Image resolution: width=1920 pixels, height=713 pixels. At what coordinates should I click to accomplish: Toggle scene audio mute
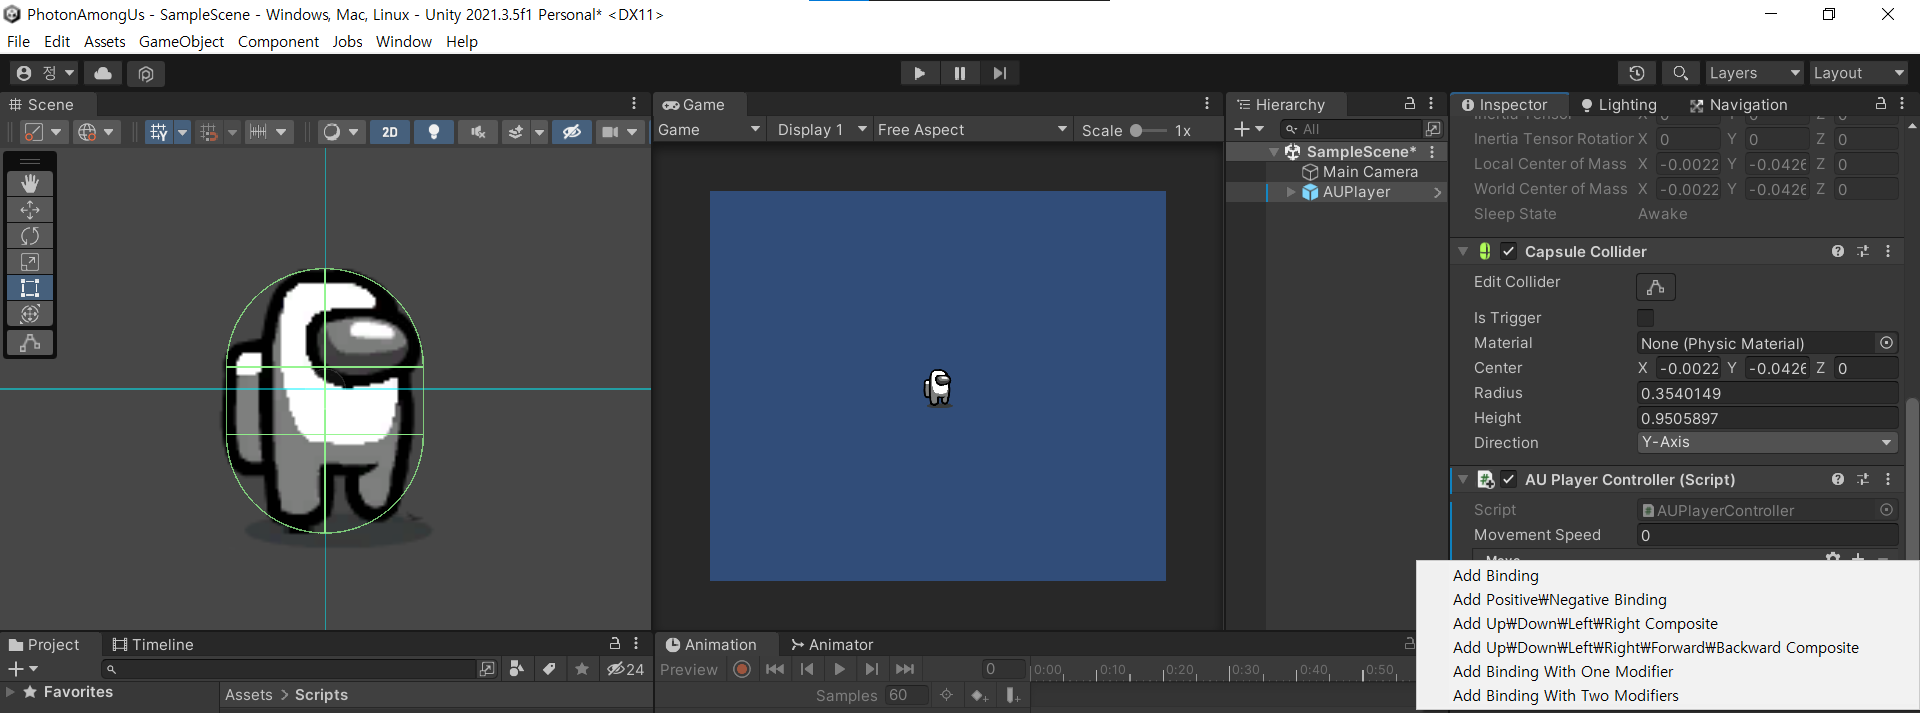478,132
